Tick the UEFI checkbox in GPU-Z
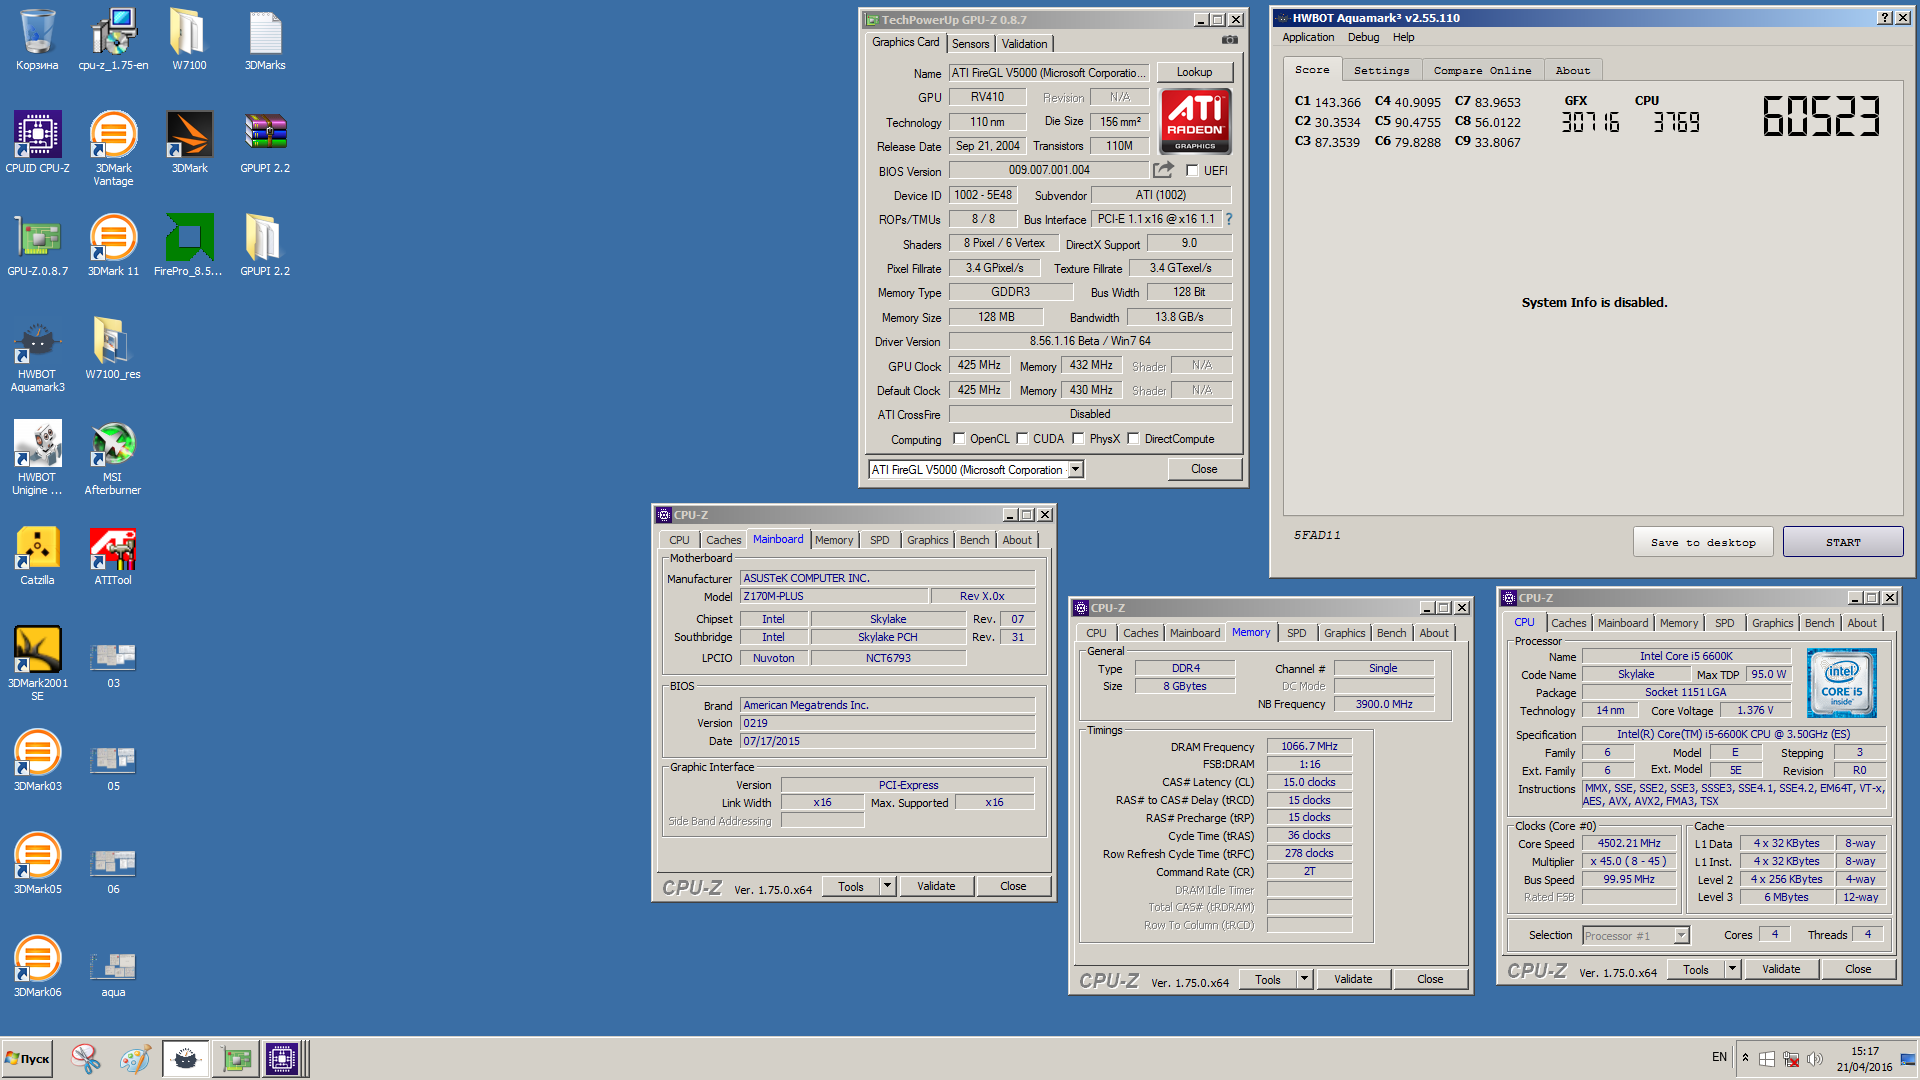Screen dimensions: 1920x1080 [1192, 171]
